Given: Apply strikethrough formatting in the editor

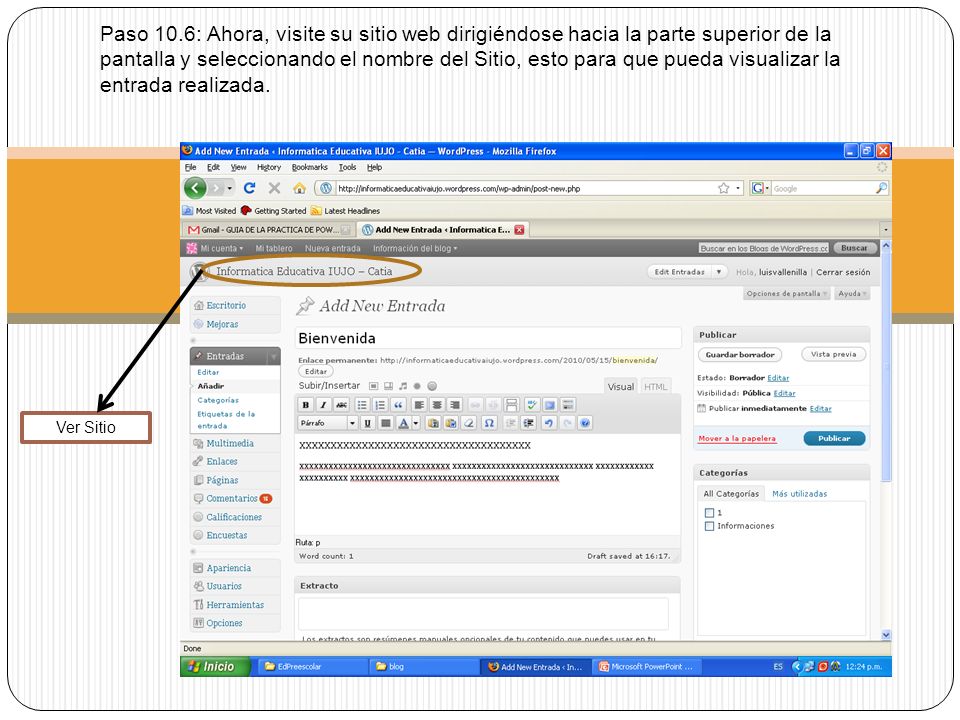Looking at the screenshot, I should click(x=341, y=405).
